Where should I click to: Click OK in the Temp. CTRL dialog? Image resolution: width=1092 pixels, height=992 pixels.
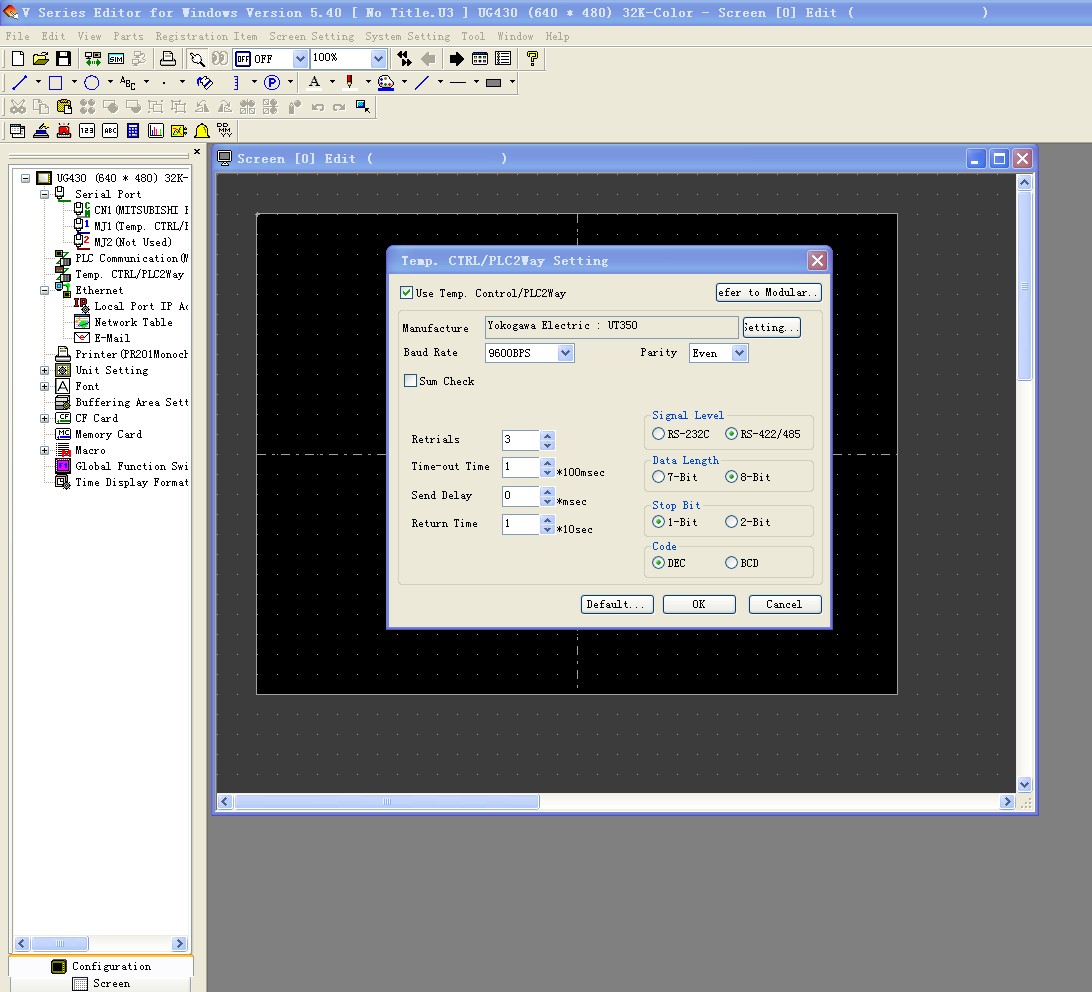698,604
